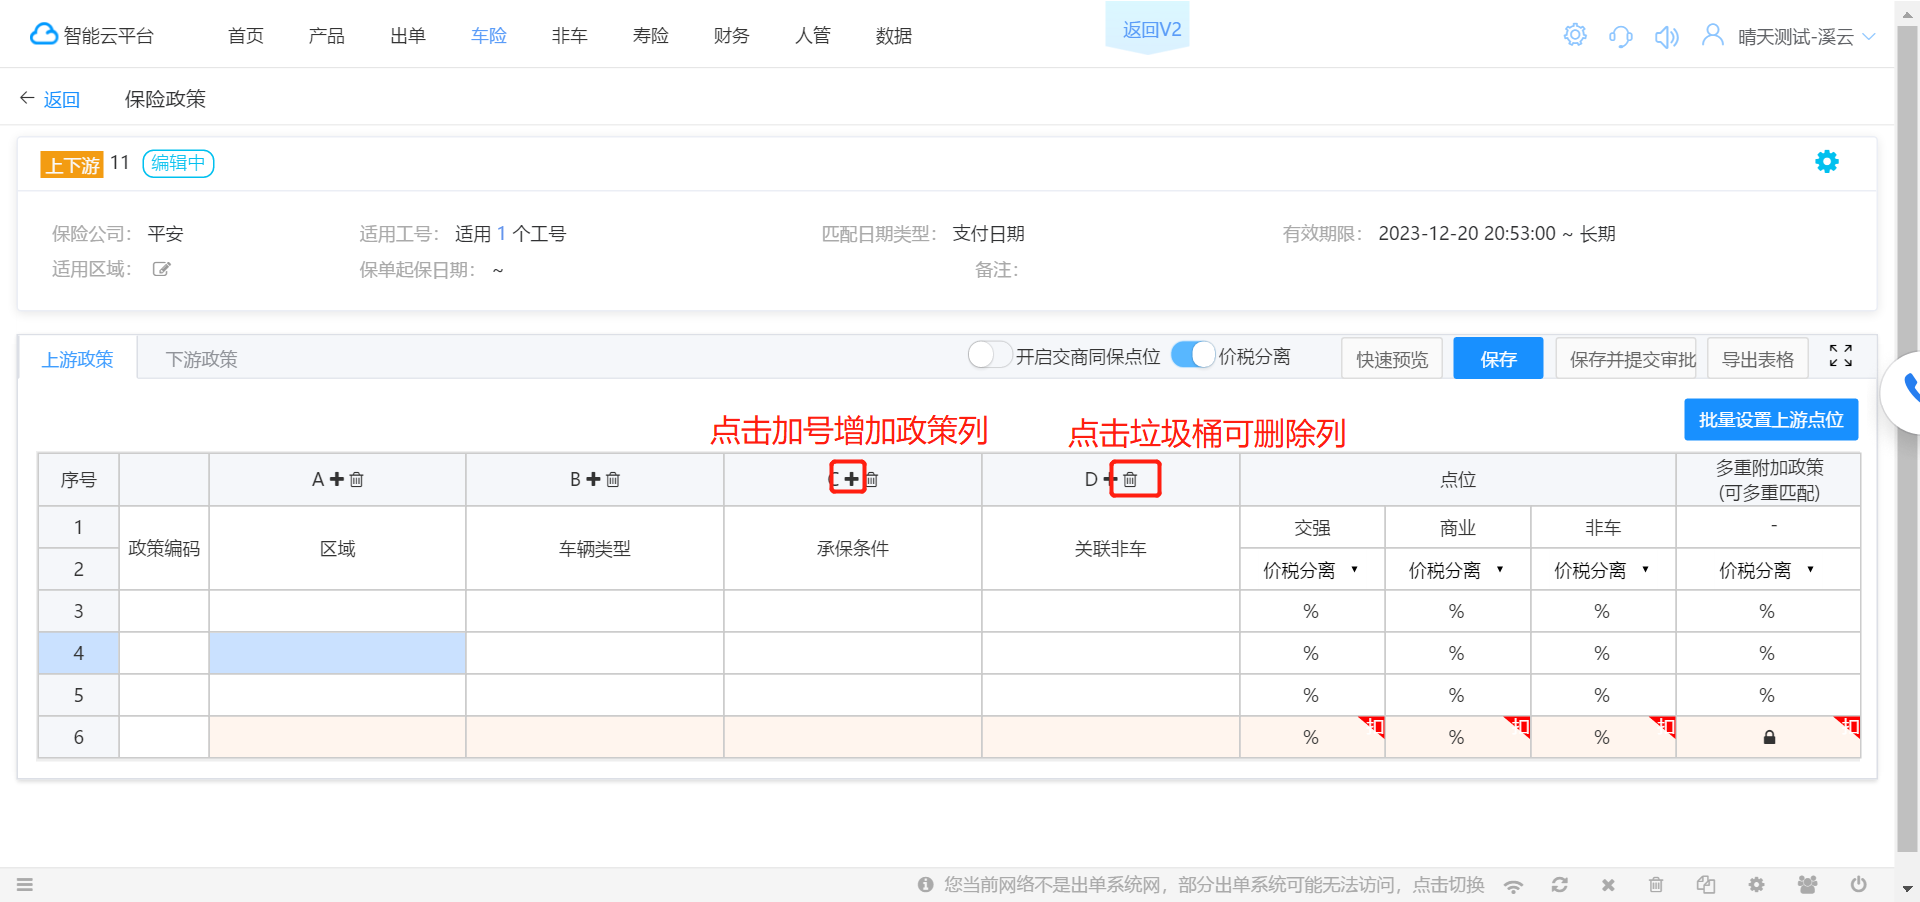Click the 编辑中 status badge
This screenshot has height=902, width=1920.
178,163
